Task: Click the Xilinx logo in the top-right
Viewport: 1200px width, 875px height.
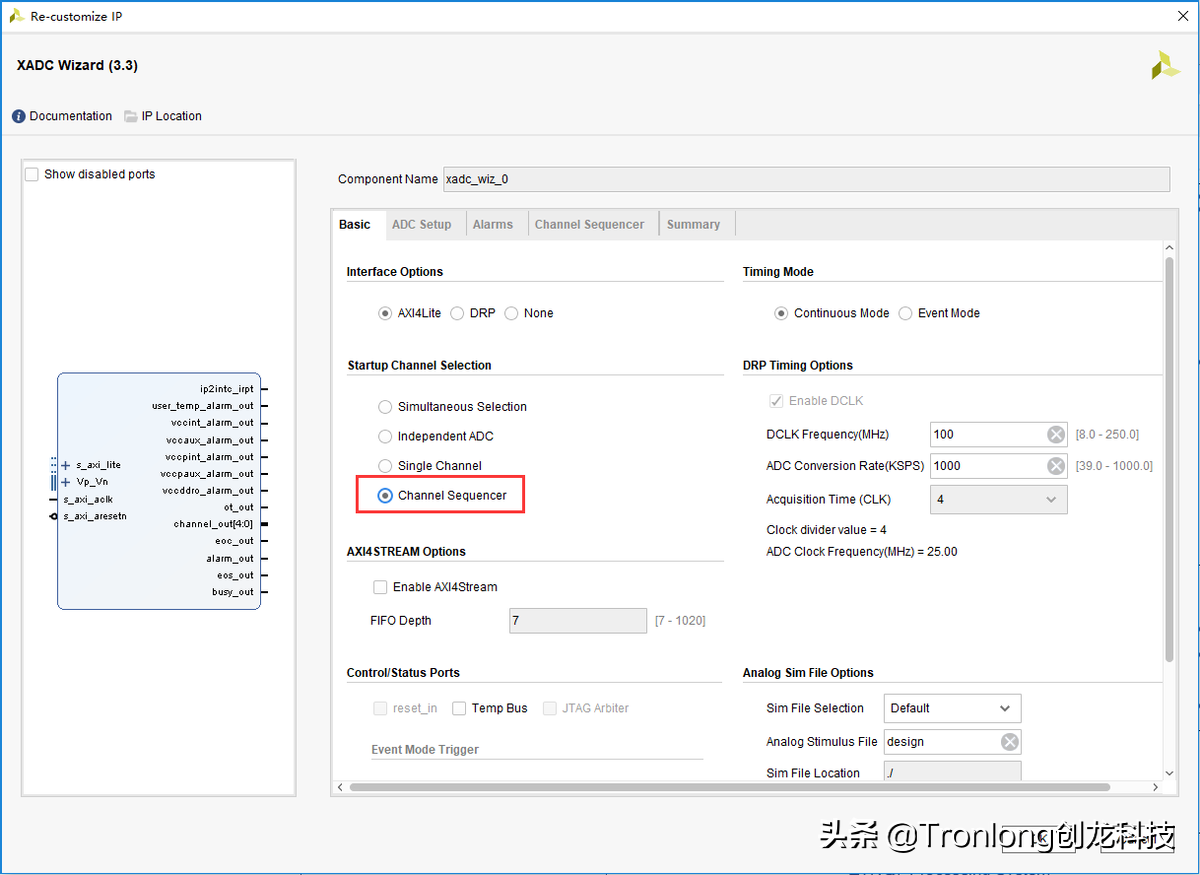Action: (1164, 65)
